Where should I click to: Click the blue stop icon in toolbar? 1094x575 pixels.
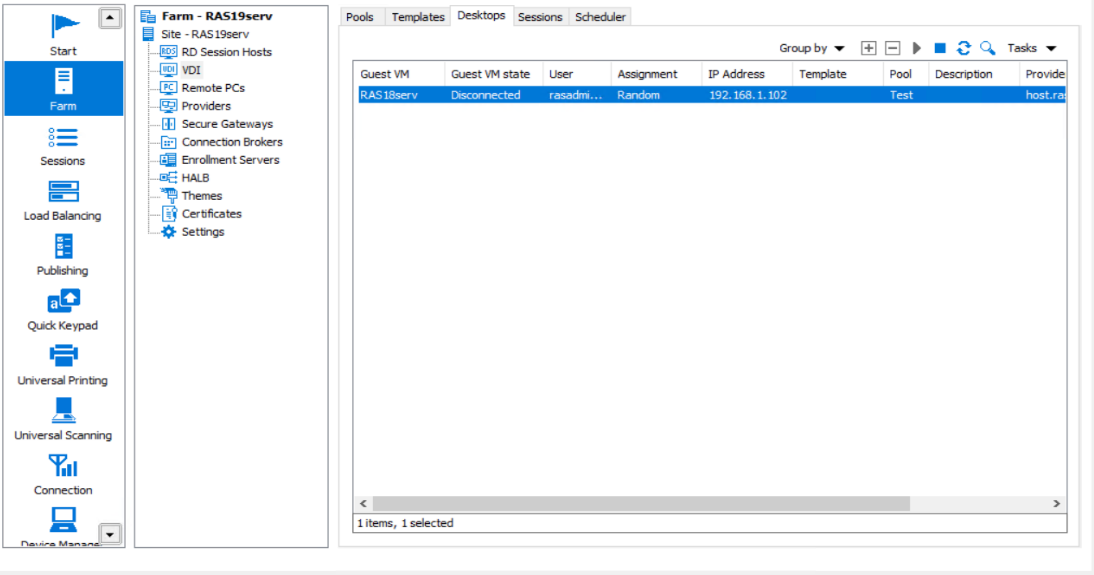(940, 48)
